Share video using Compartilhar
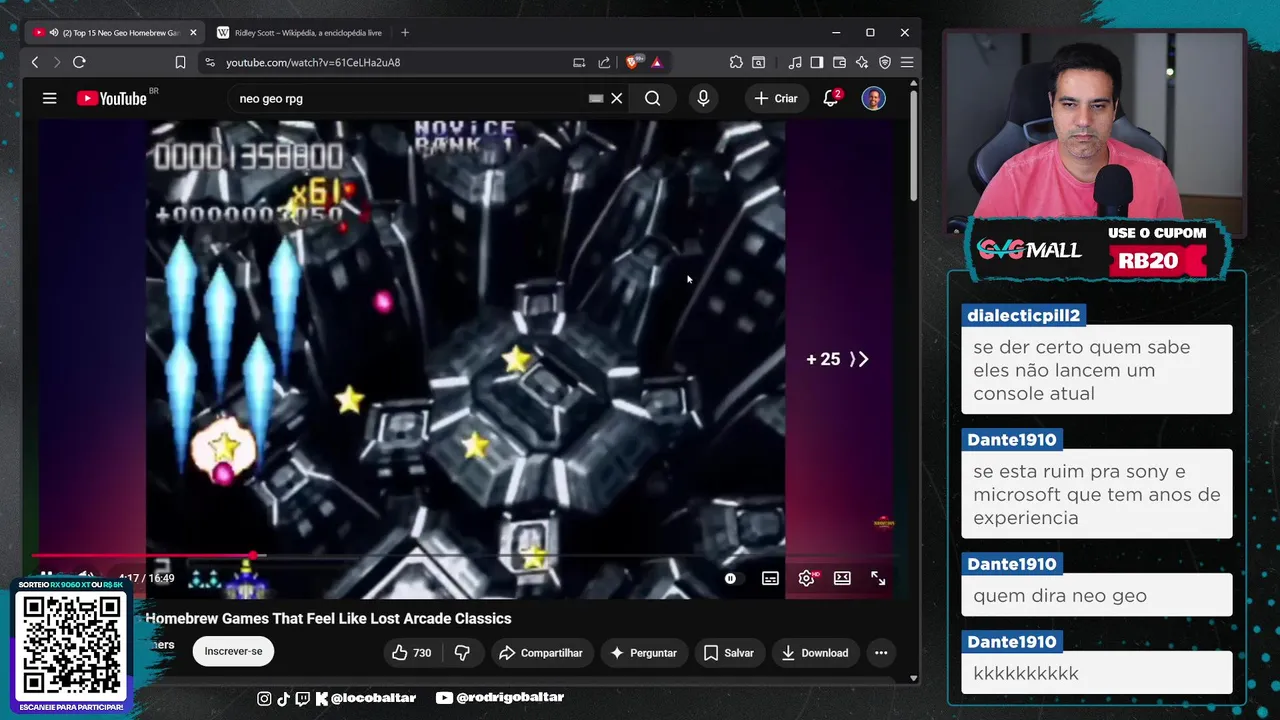The height and width of the screenshot is (720, 1280). pos(541,653)
